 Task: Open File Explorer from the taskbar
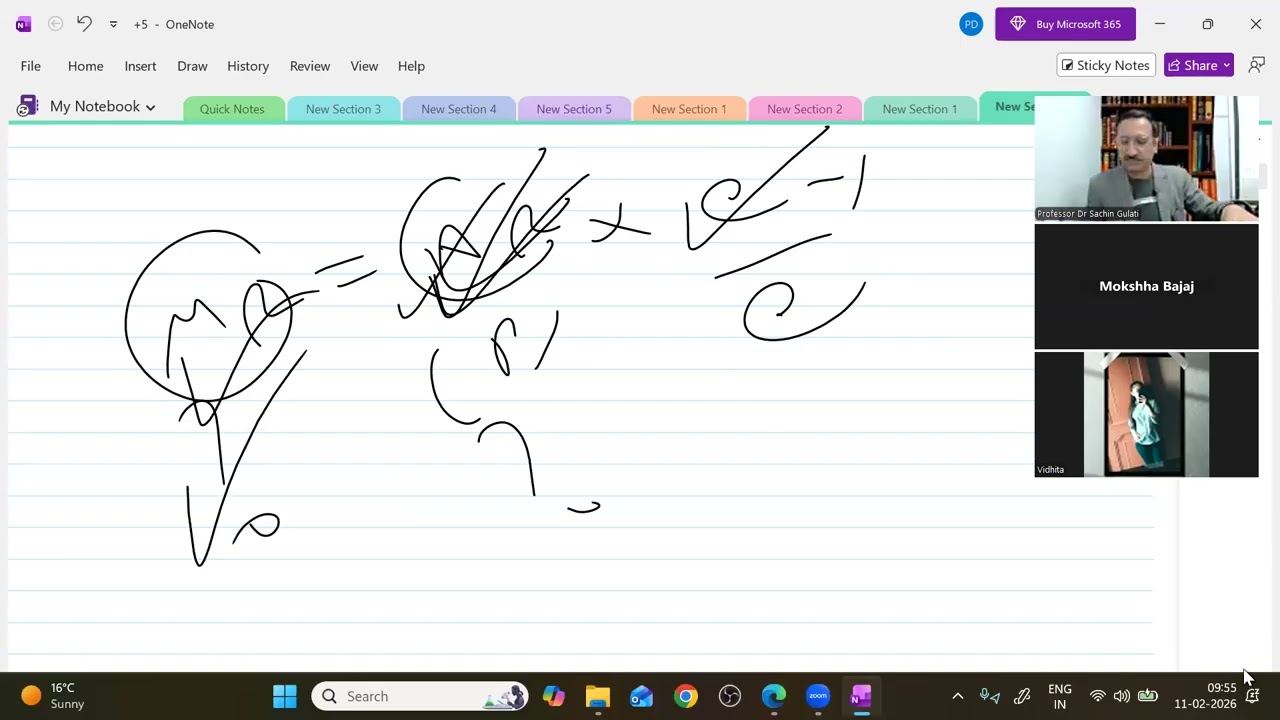click(x=598, y=696)
